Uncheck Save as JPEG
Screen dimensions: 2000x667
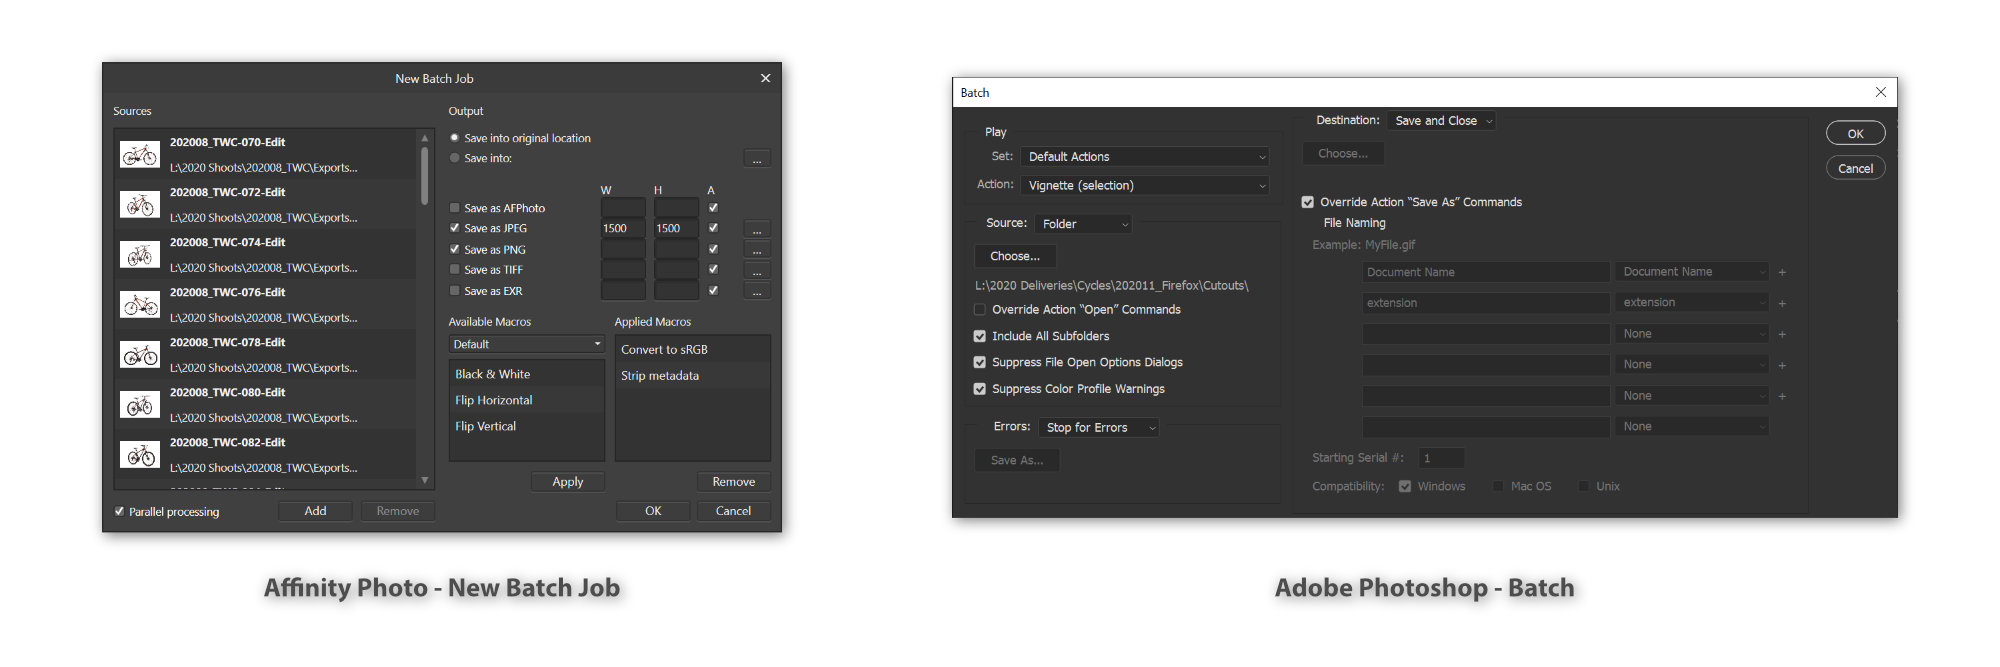point(455,228)
